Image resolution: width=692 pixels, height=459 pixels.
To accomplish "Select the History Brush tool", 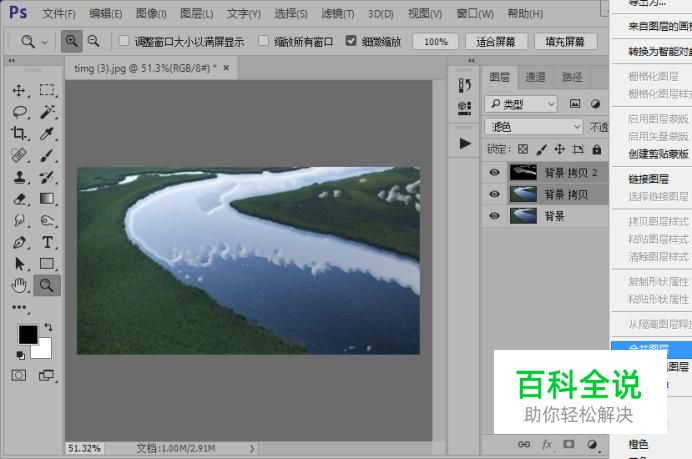I will click(x=47, y=177).
